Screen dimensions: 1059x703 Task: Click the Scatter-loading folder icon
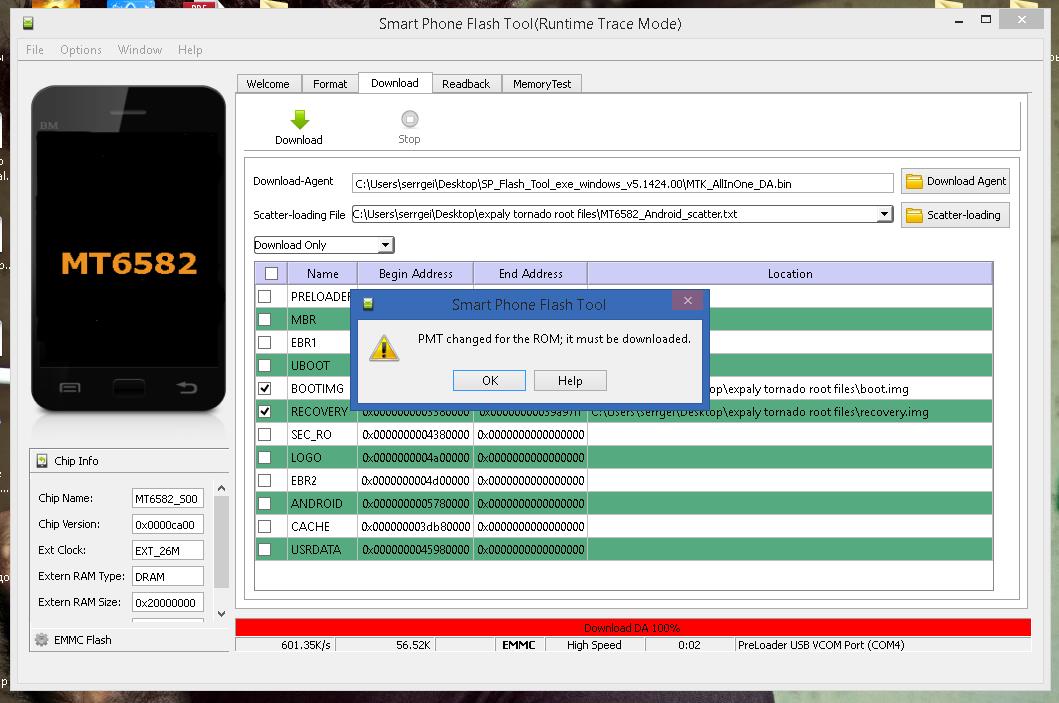914,215
